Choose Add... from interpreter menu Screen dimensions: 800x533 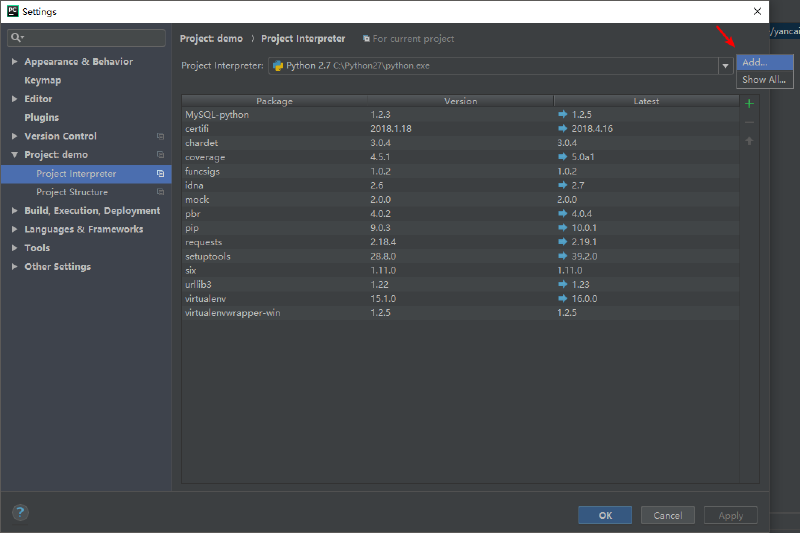tap(764, 62)
